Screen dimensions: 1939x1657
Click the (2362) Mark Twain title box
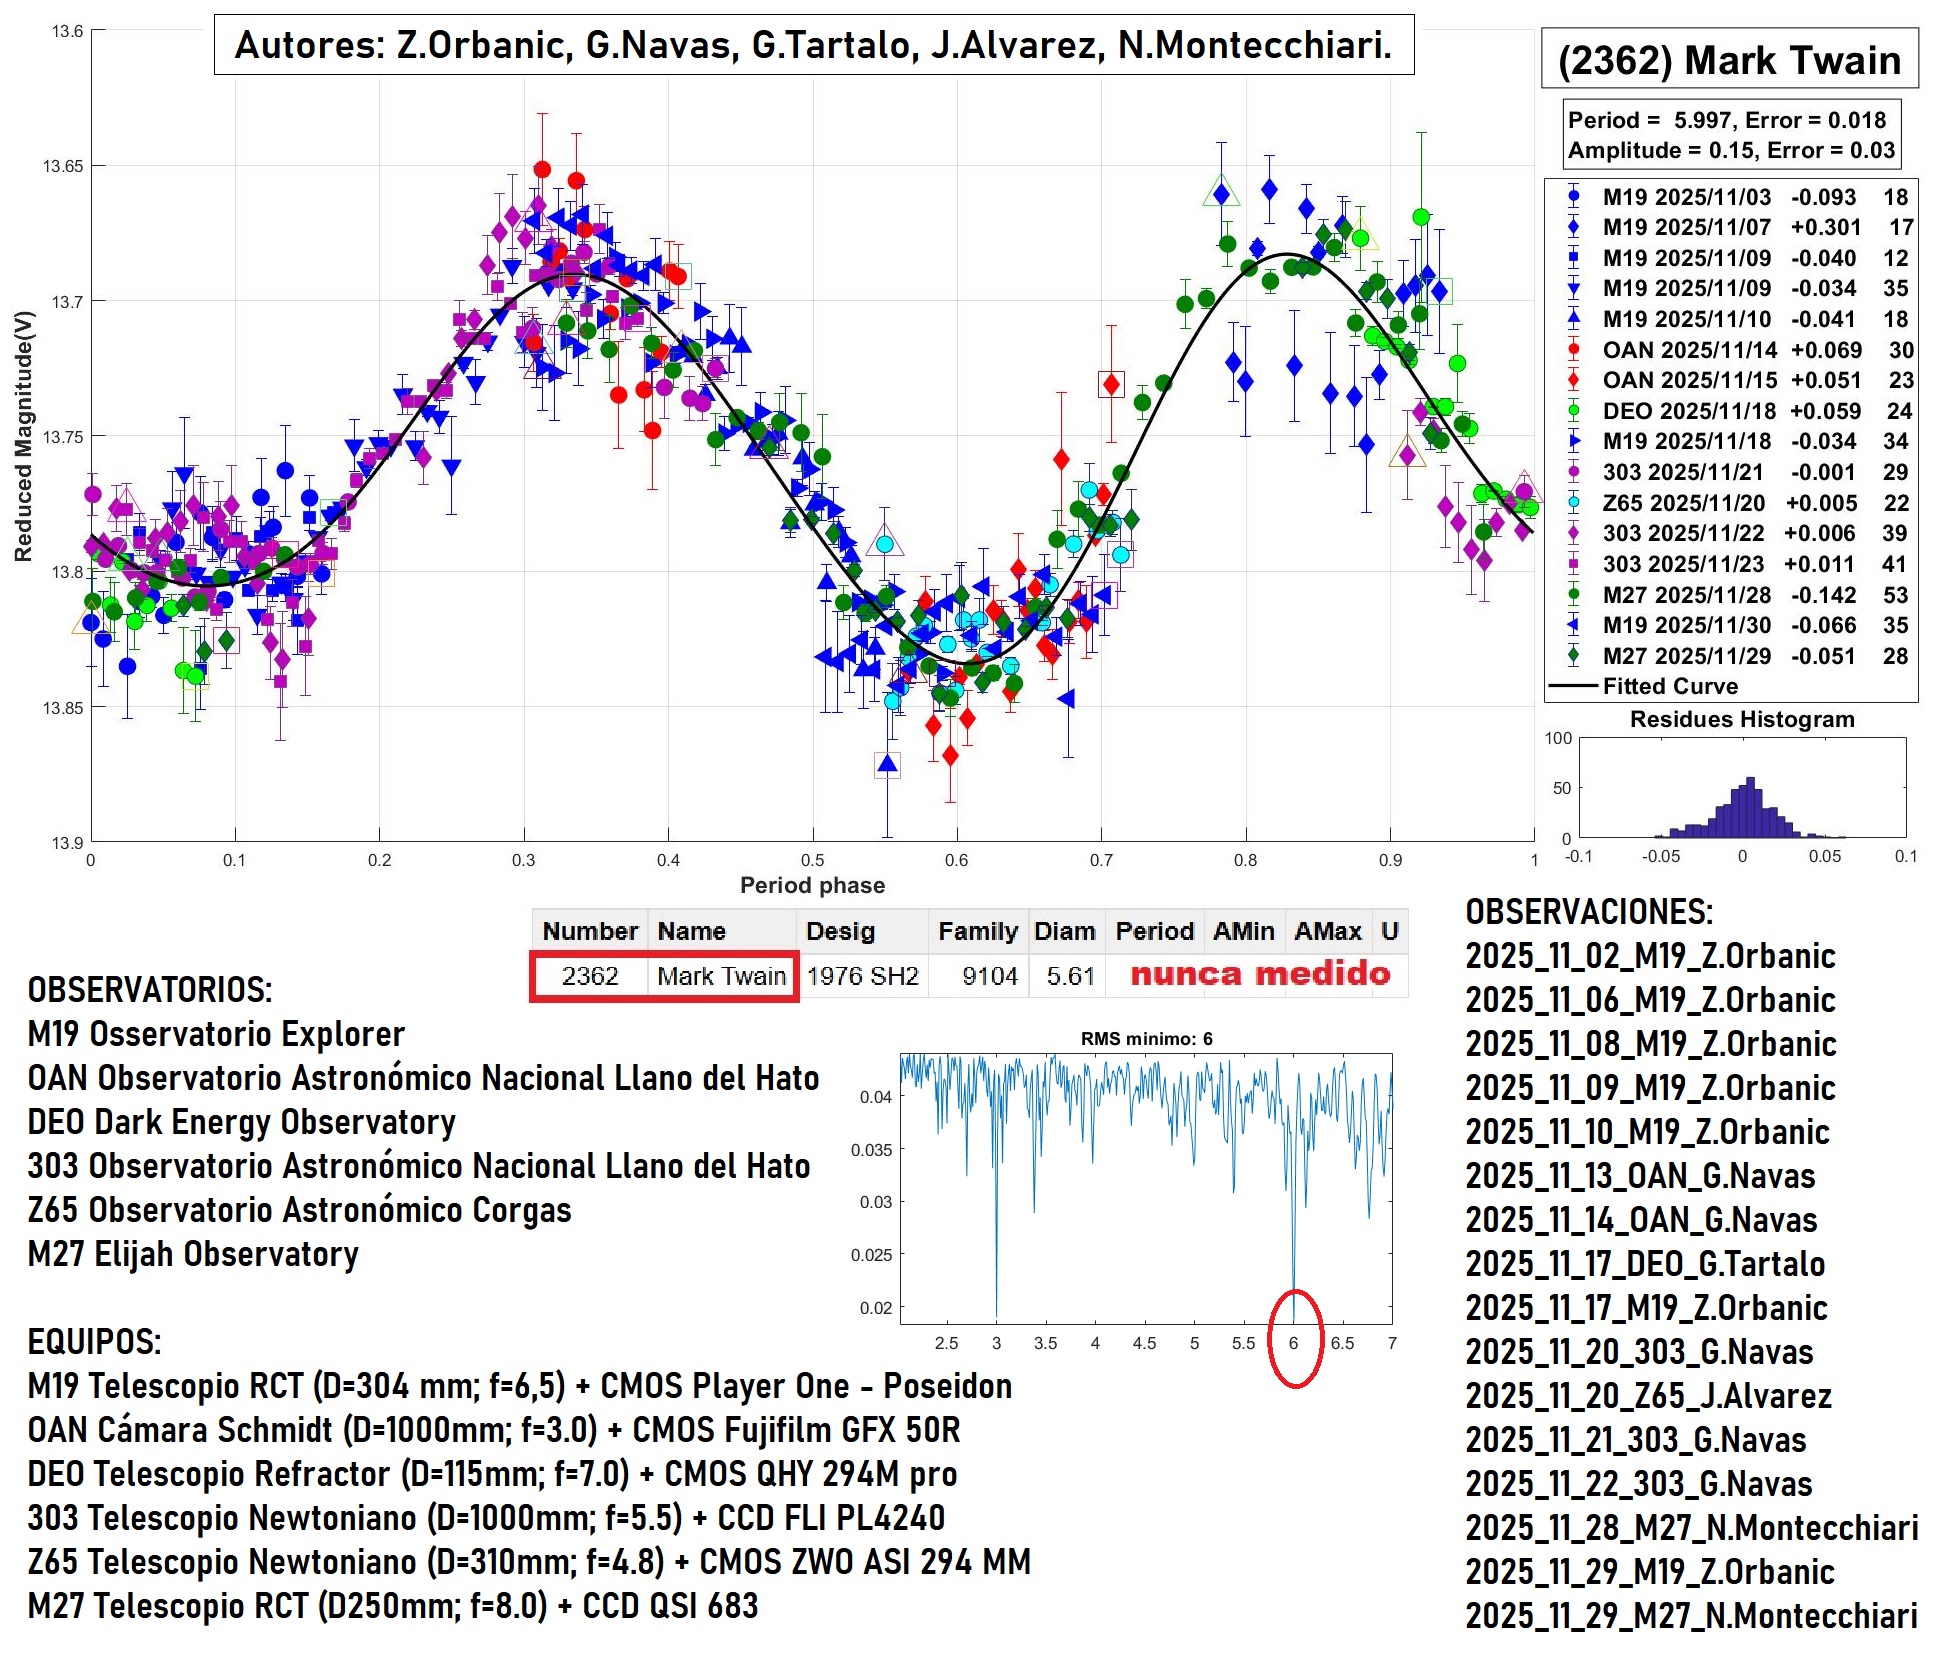[x=1729, y=60]
